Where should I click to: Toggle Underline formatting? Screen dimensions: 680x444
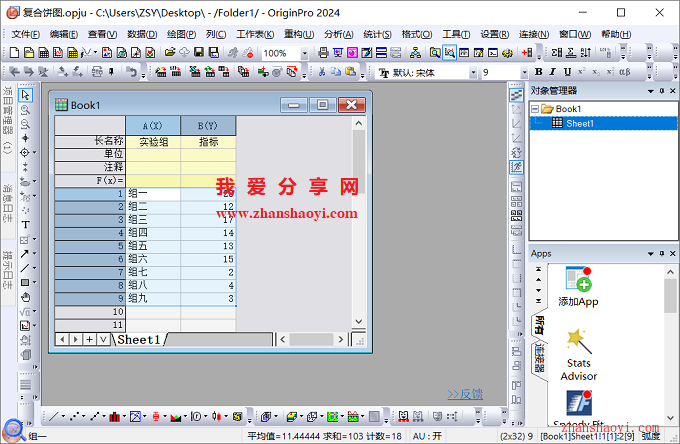(x=567, y=72)
